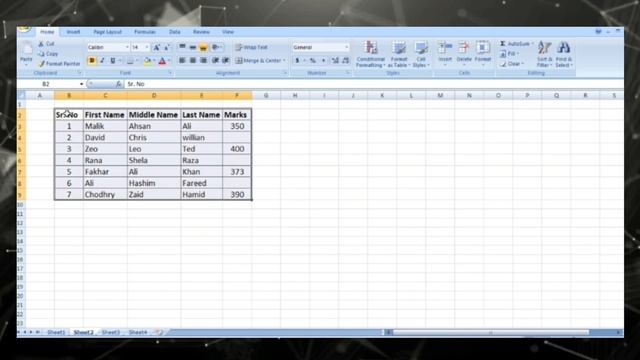
Task: Expand the Font group dialog launcher
Action: point(170,73)
